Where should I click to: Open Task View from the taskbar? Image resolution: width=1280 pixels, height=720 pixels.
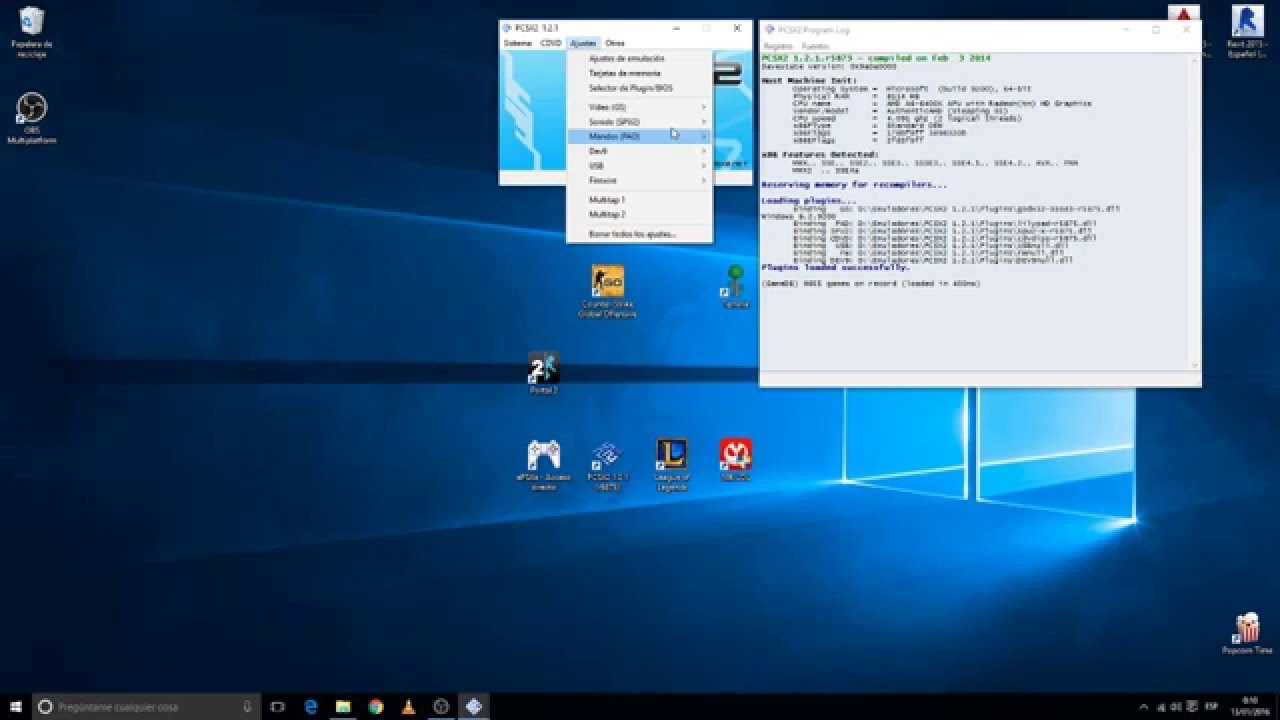coord(278,706)
